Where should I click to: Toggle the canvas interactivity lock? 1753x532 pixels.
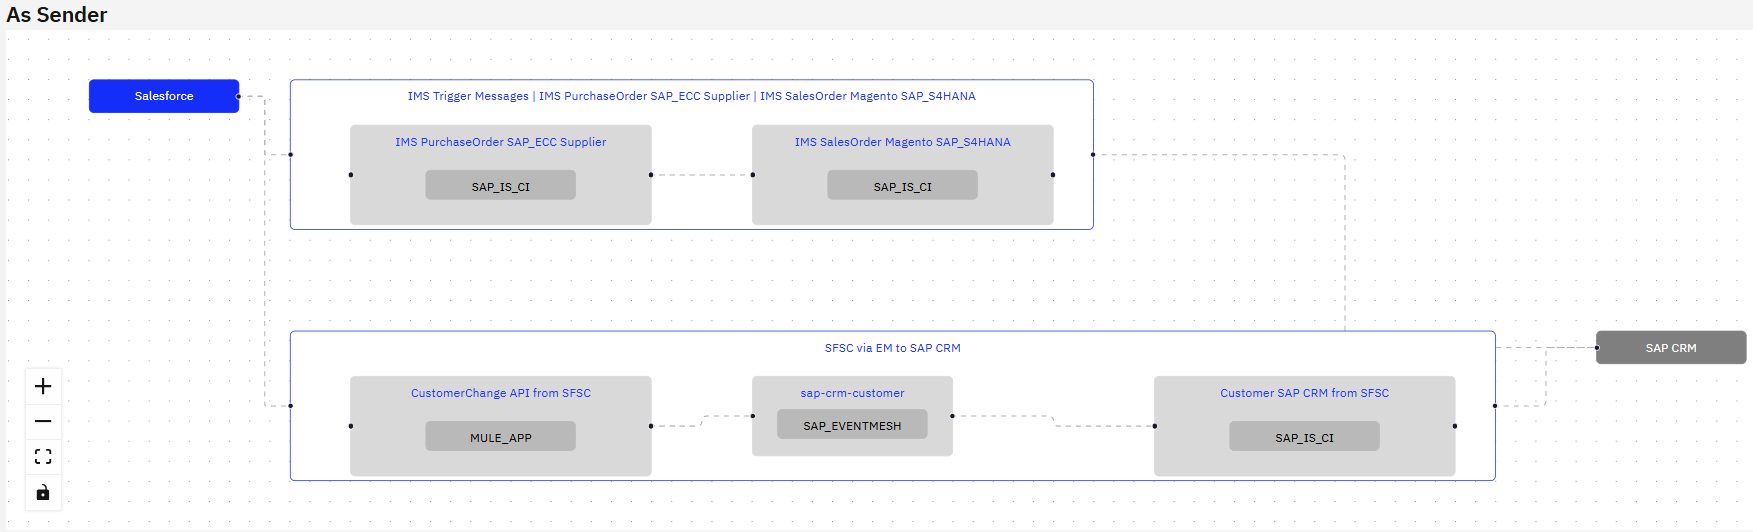43,492
